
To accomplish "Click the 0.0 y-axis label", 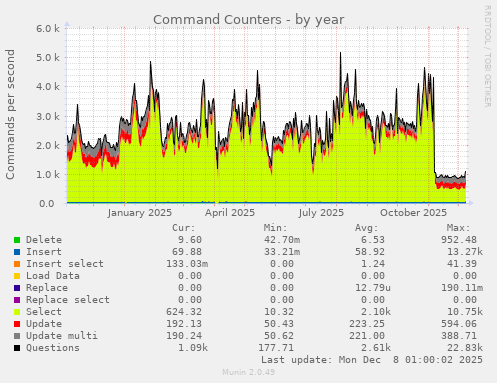I will [x=47, y=203].
